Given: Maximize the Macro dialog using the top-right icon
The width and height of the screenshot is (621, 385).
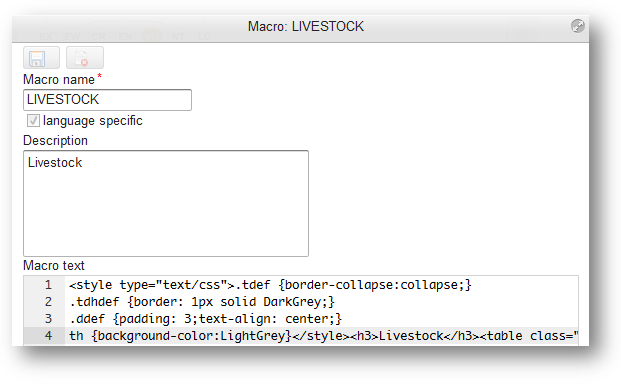Looking at the screenshot, I should coord(577,26).
